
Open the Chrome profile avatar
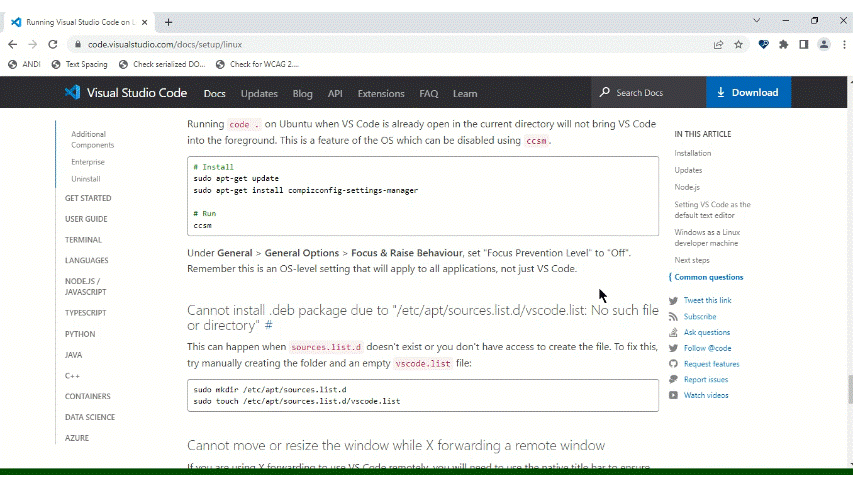824,45
